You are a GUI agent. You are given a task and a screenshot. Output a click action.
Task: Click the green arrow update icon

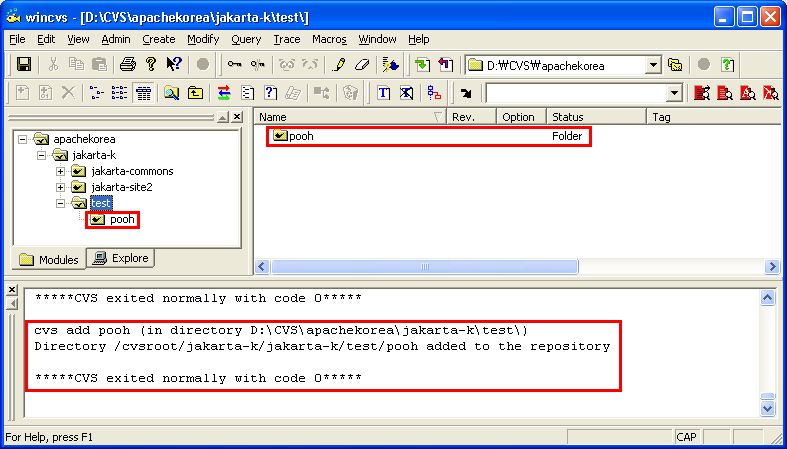(x=422, y=65)
